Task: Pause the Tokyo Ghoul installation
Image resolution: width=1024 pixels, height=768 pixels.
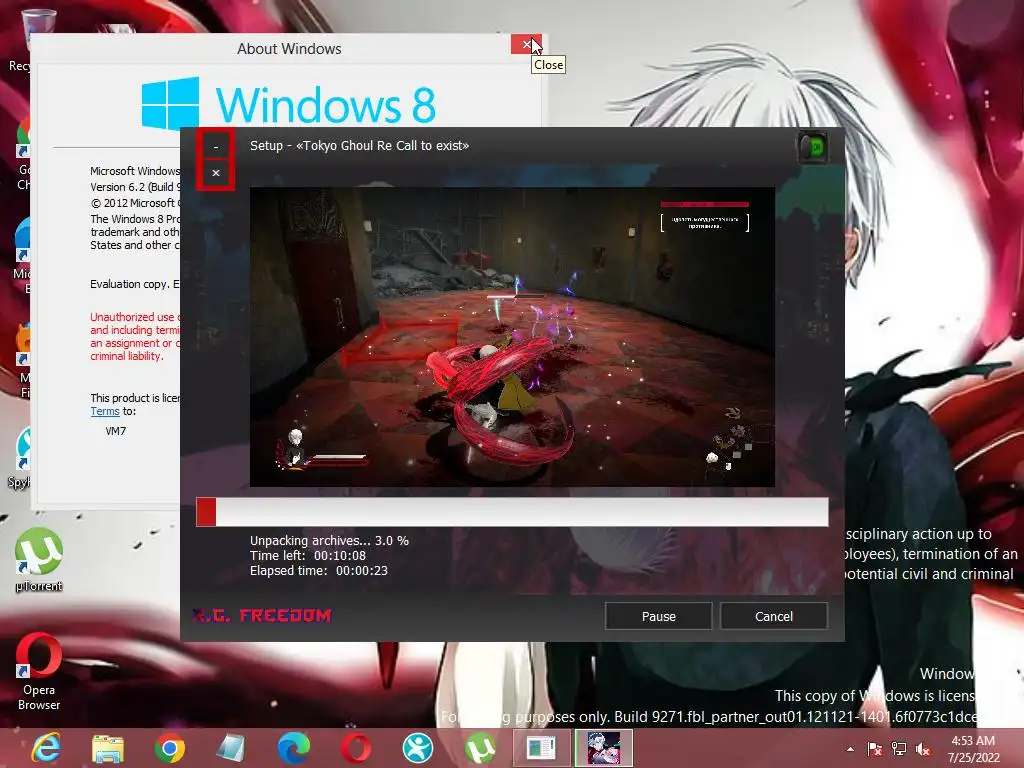Action: pos(658,616)
